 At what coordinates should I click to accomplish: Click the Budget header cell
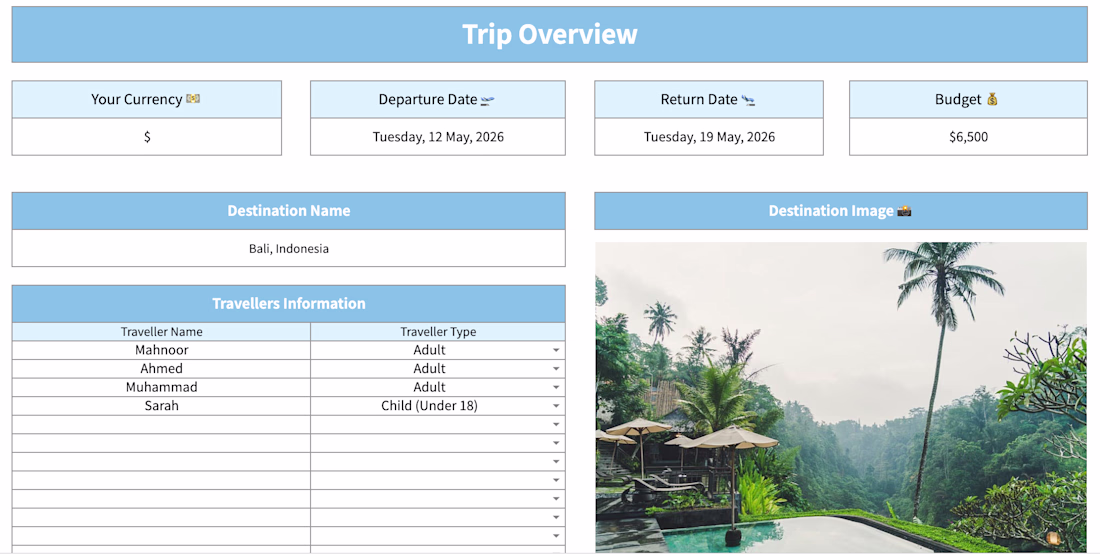pyautogui.click(x=968, y=100)
